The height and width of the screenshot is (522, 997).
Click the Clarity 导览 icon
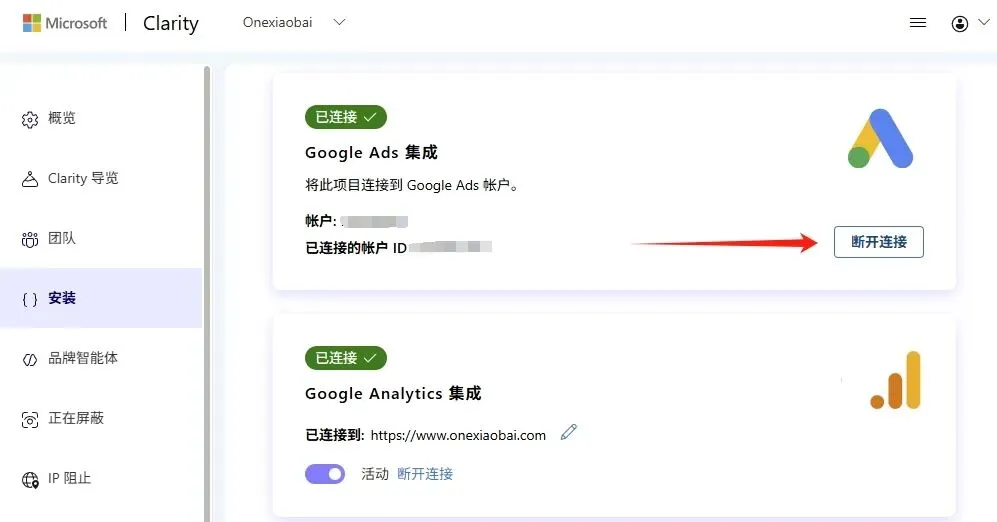click(30, 179)
